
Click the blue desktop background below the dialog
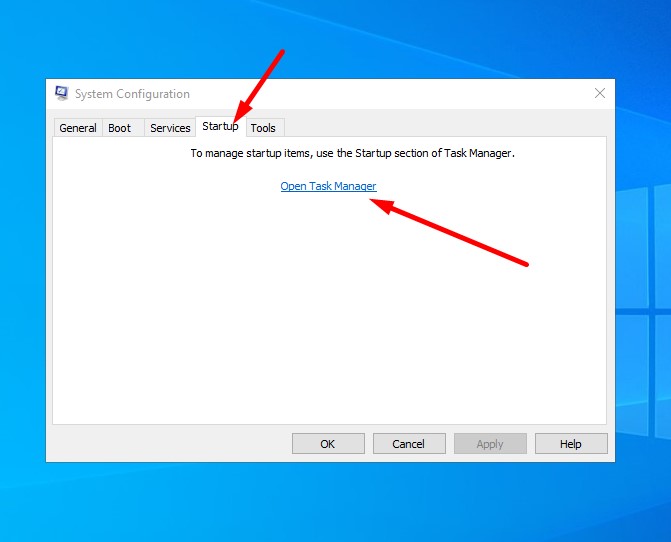[330, 505]
